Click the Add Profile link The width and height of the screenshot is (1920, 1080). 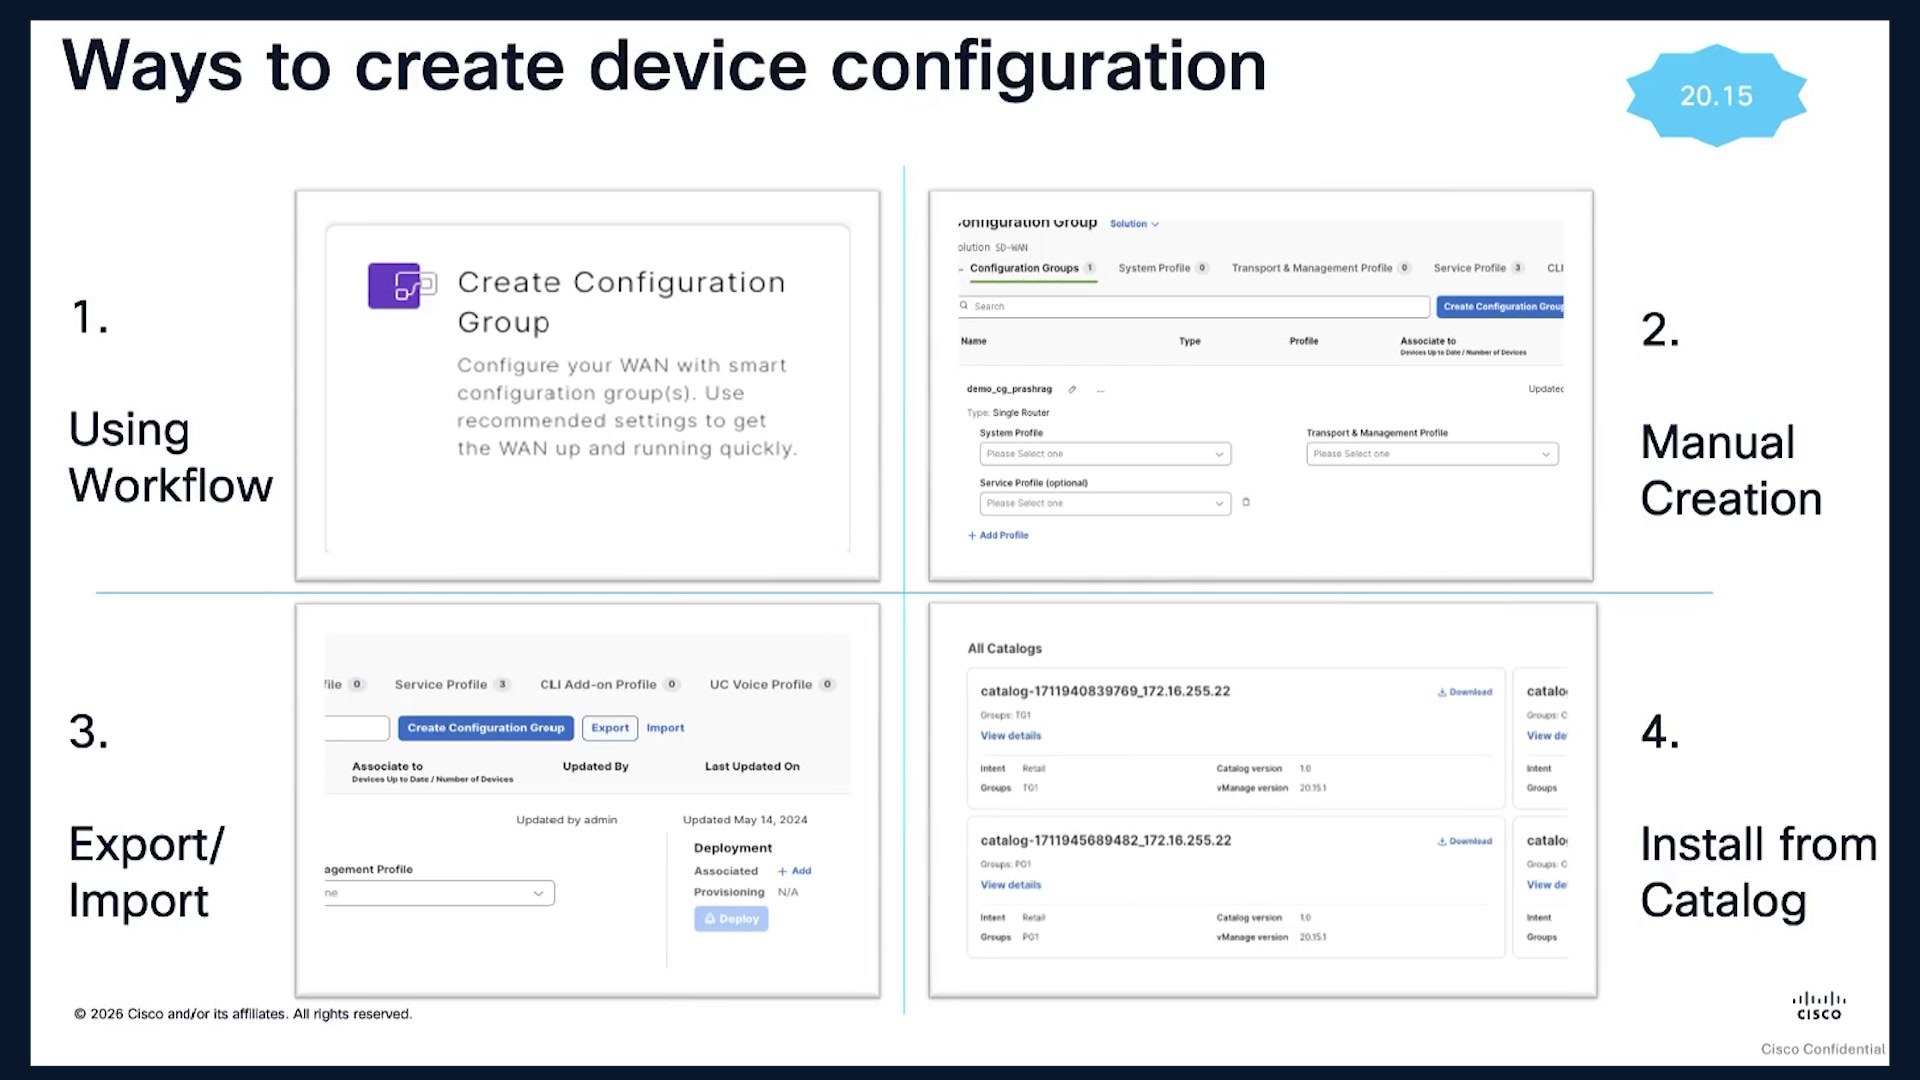point(998,536)
